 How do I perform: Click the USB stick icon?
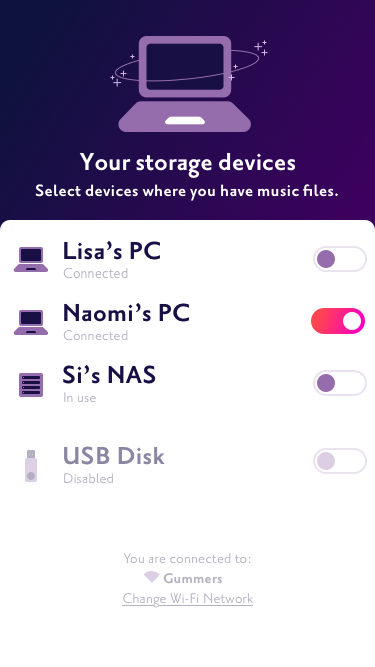tap(31, 466)
